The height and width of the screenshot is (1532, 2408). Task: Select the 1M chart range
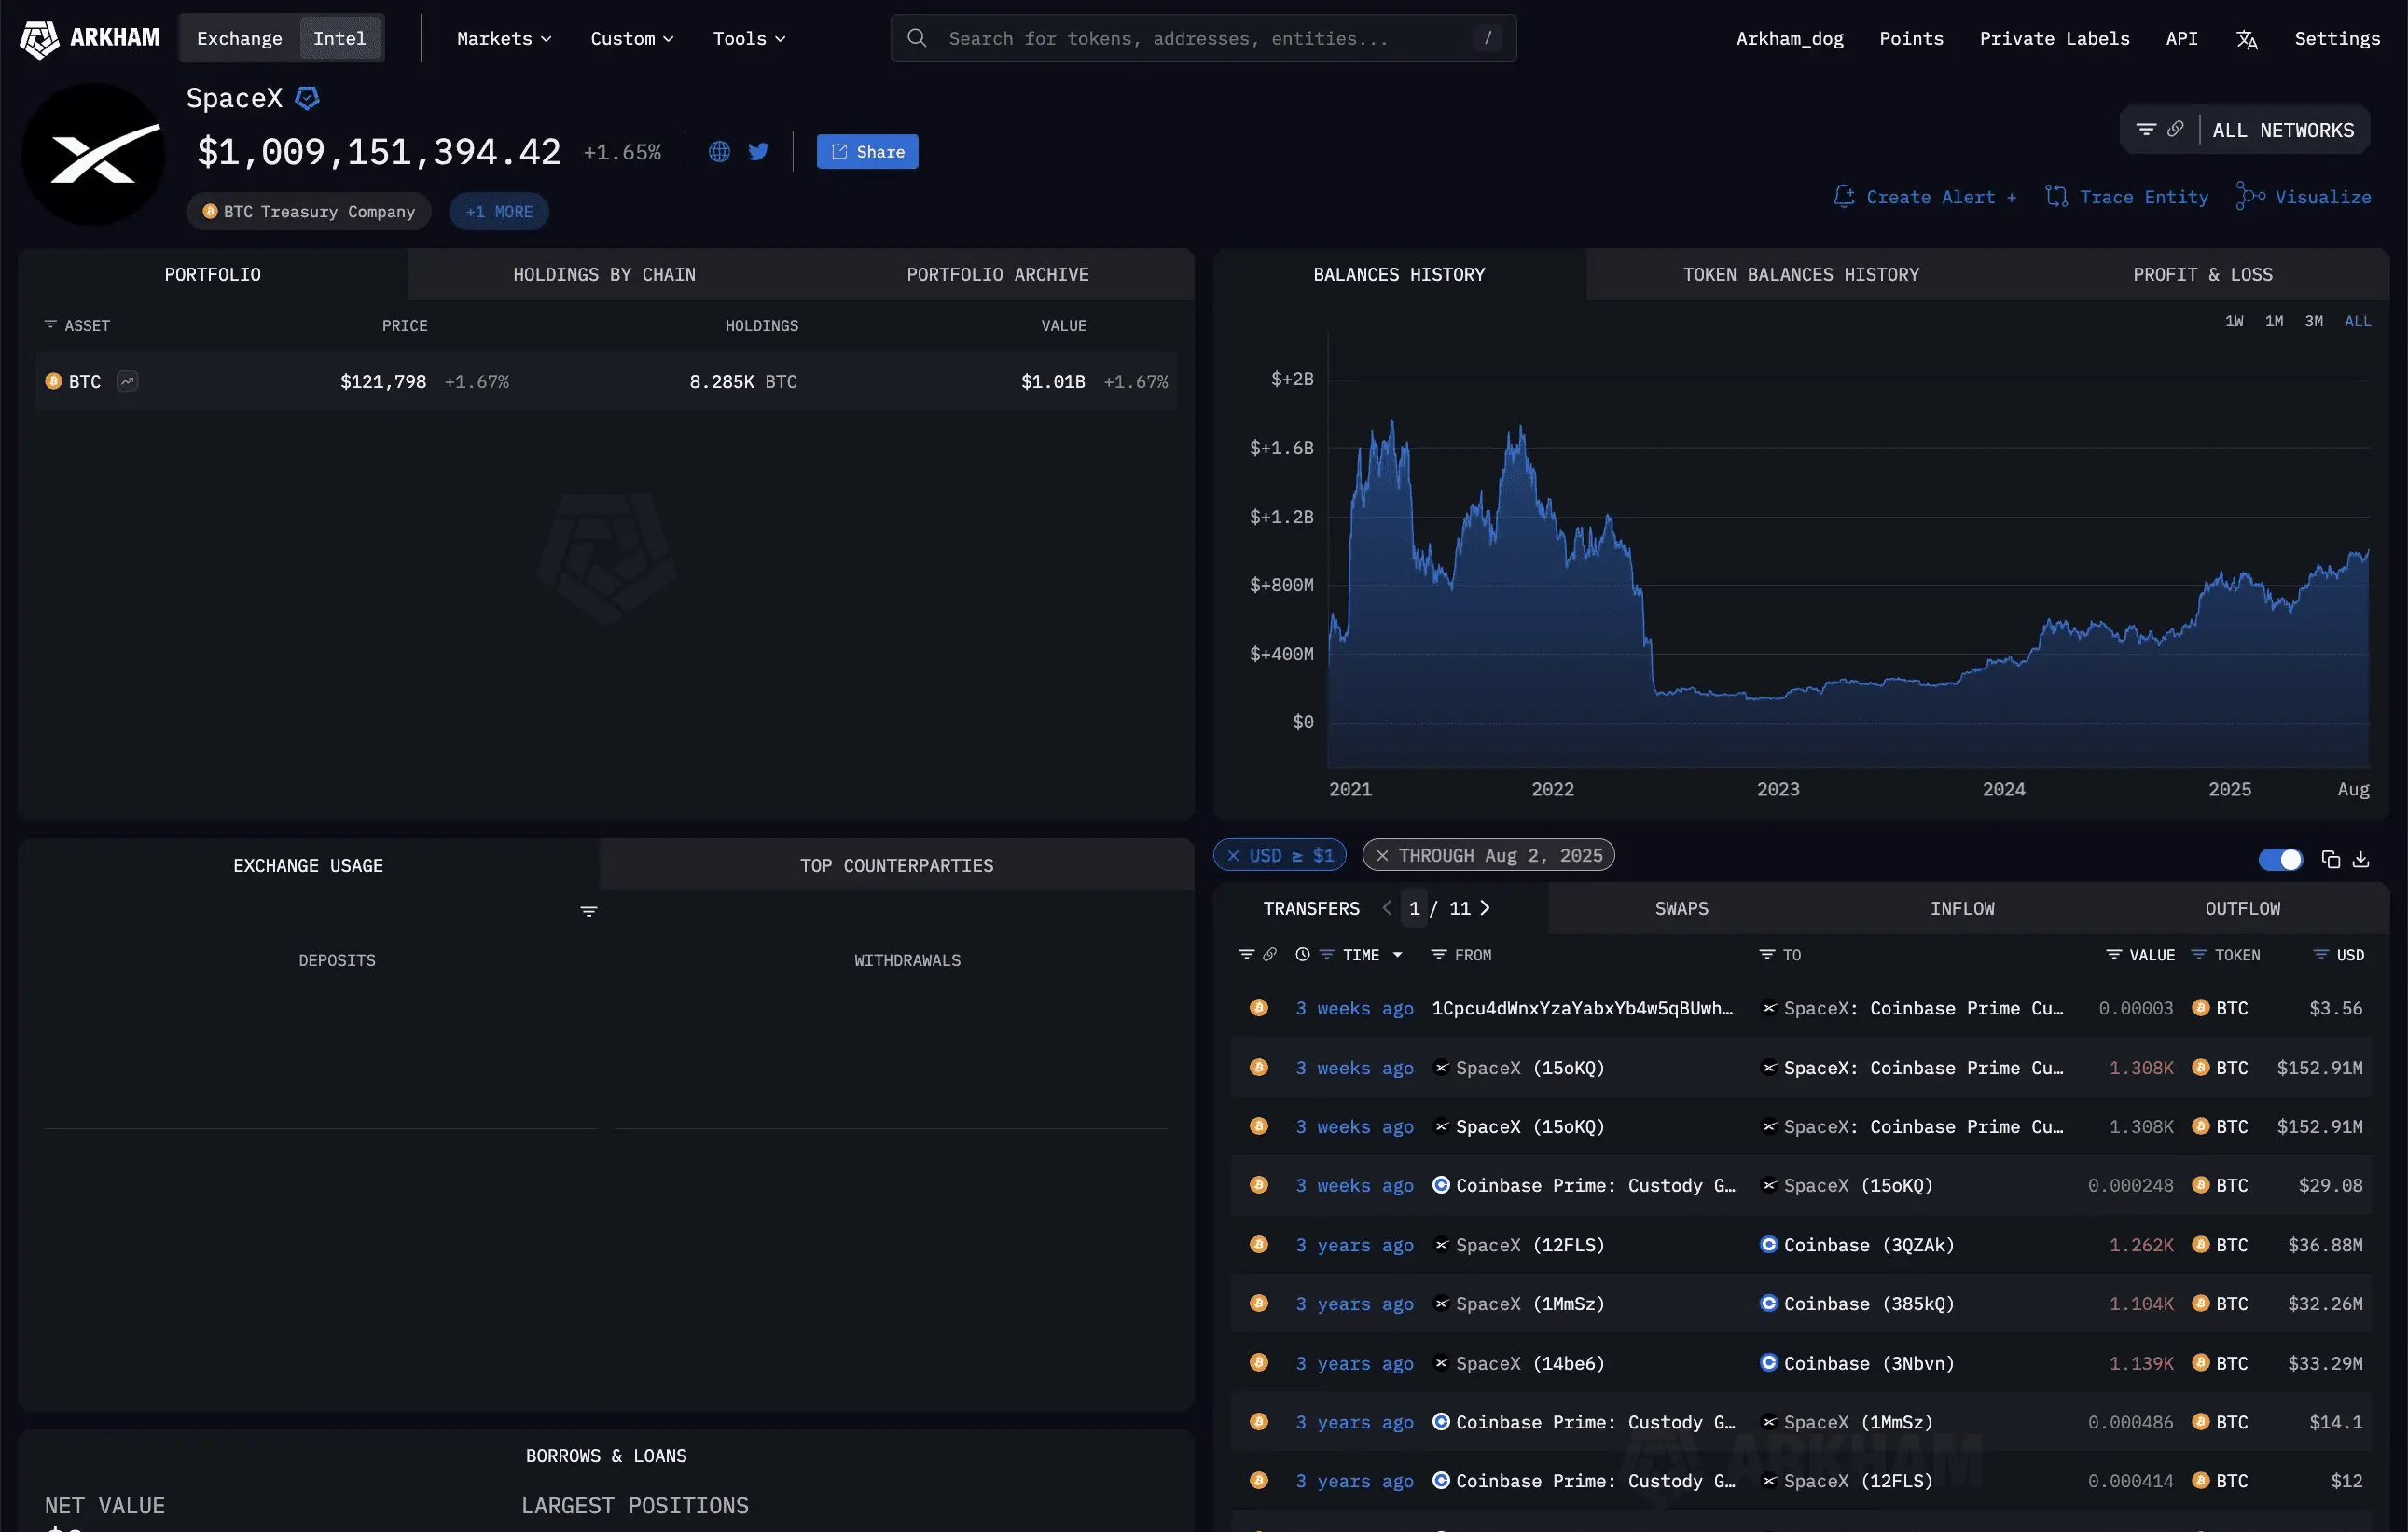click(2274, 321)
